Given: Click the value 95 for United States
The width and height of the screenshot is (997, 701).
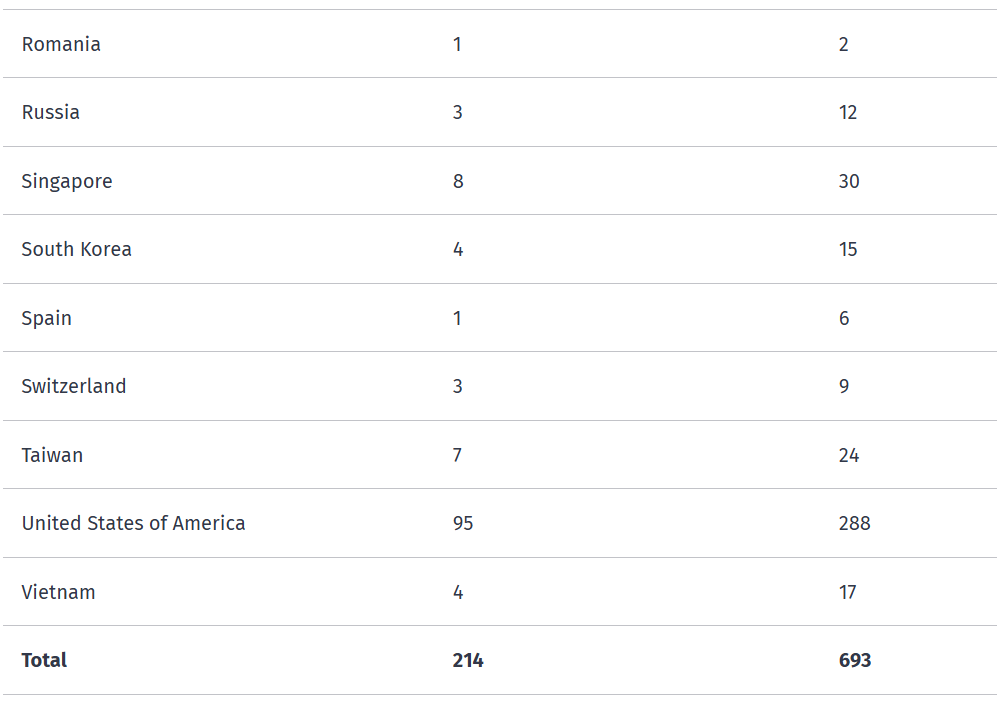Looking at the screenshot, I should click(463, 524).
